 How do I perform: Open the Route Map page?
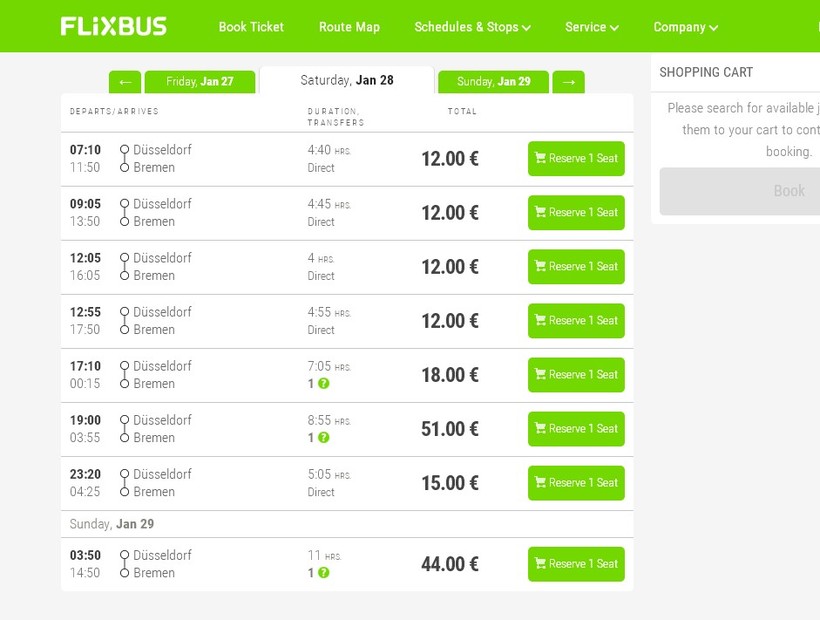[x=349, y=27]
